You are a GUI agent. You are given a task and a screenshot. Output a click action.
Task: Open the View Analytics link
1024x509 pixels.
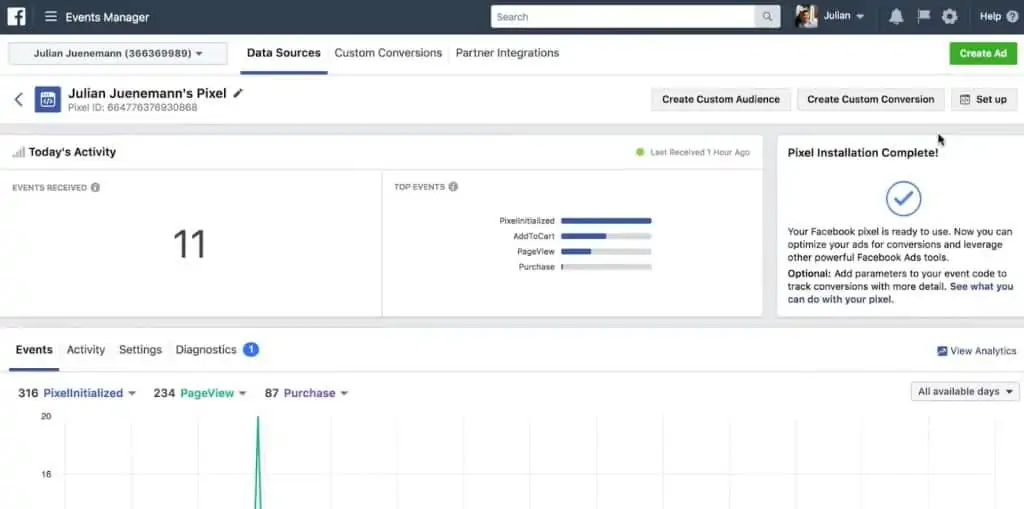click(x=983, y=351)
